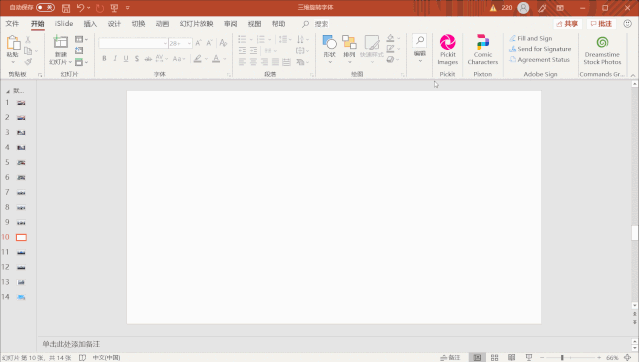Click the Undo icon
Viewport: 639px width, 362px height.
pos(80,8)
